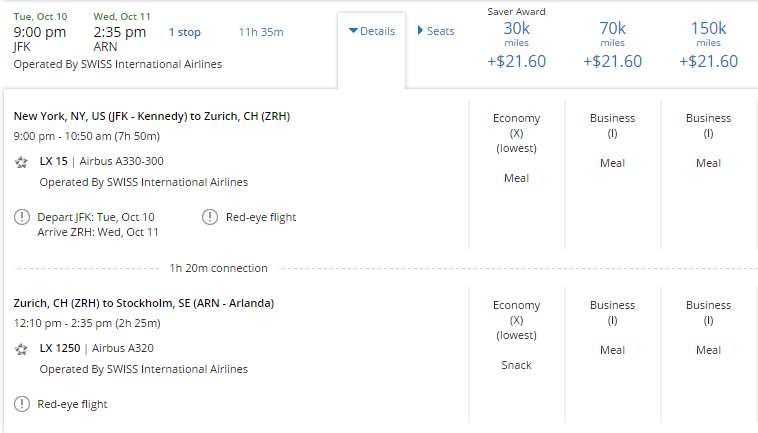Select the 150k miles fare option
Screen dimensions: 758x433
click(708, 45)
